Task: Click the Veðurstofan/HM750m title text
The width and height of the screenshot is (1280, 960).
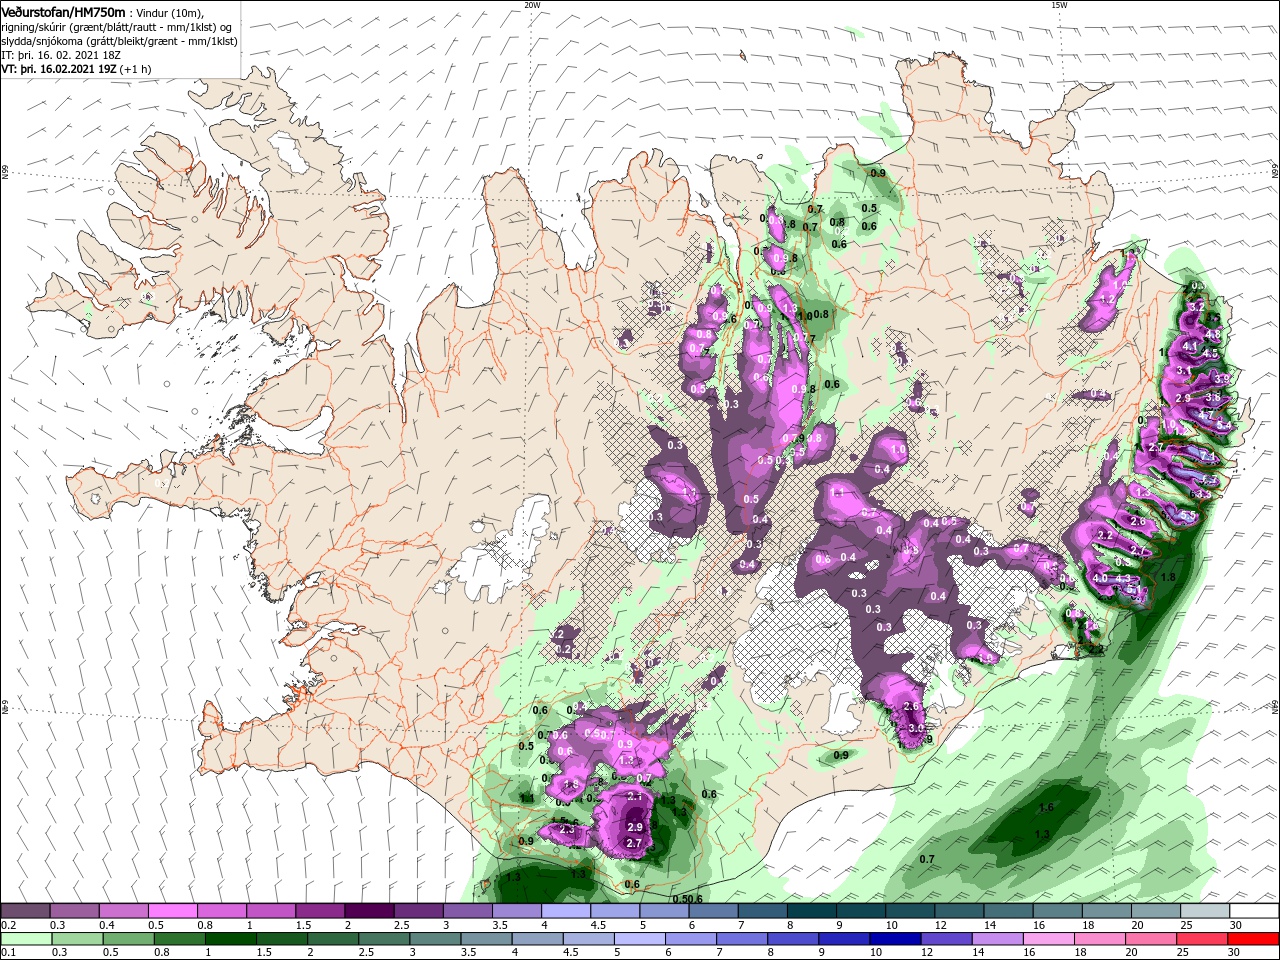Action: [63, 12]
